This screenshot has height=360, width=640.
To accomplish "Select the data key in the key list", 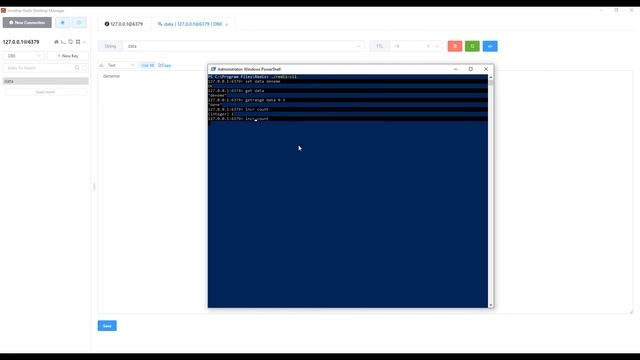I will tap(45, 81).
